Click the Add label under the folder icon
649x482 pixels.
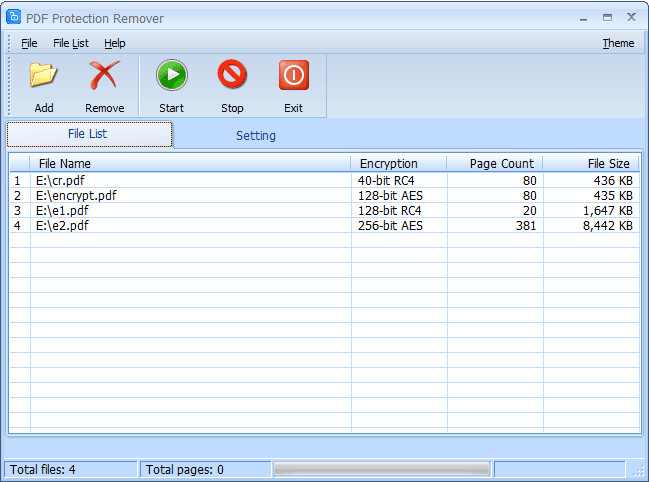tap(44, 108)
